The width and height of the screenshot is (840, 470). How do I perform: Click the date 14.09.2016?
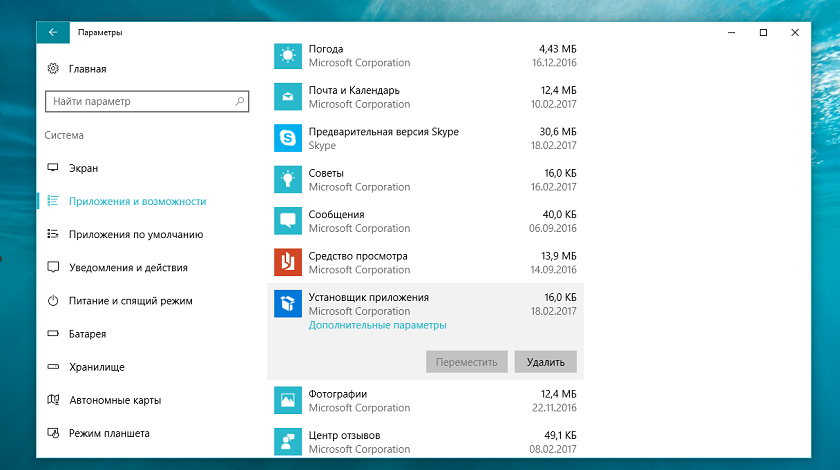pos(553,270)
